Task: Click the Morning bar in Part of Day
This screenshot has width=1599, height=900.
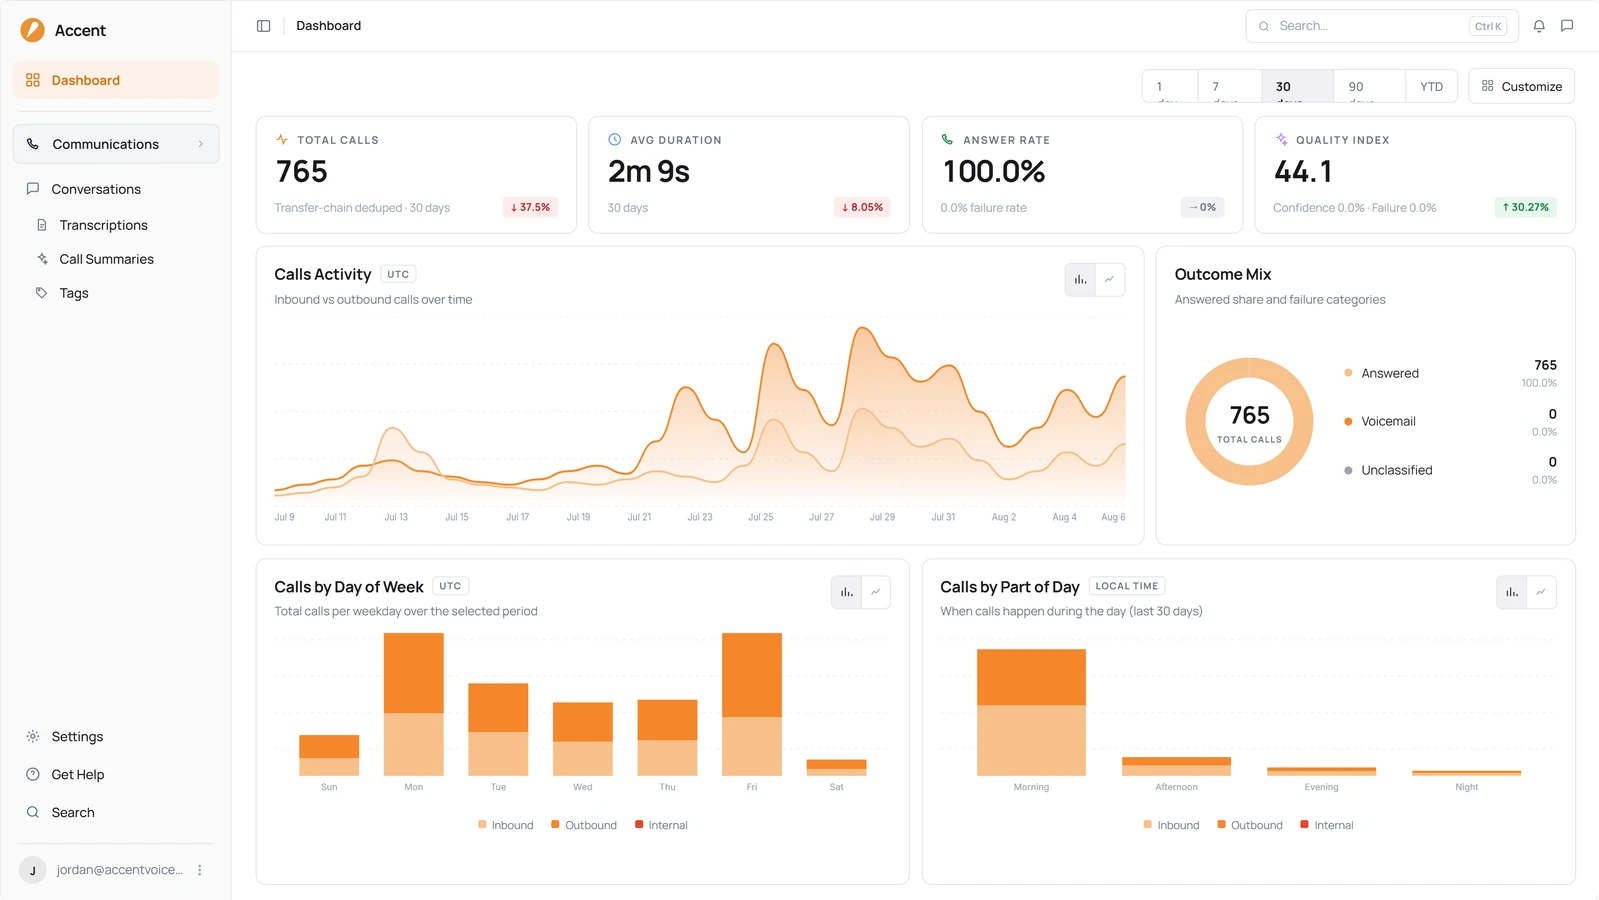Action: pos(1031,712)
